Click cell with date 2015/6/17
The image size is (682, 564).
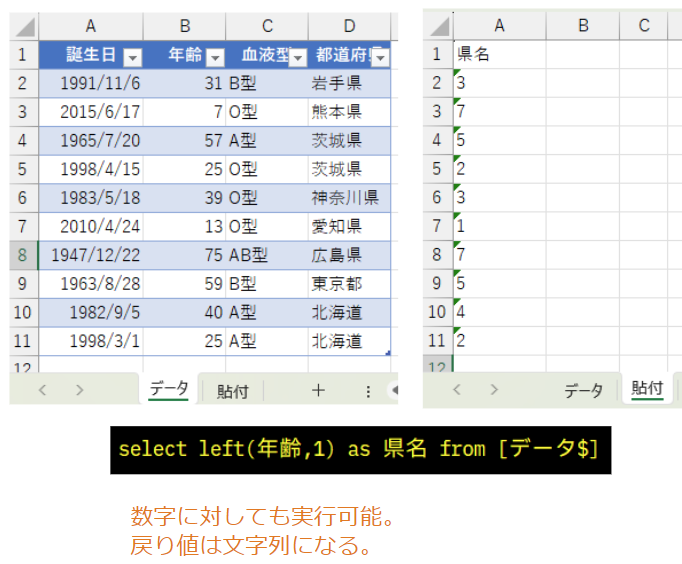[91, 112]
